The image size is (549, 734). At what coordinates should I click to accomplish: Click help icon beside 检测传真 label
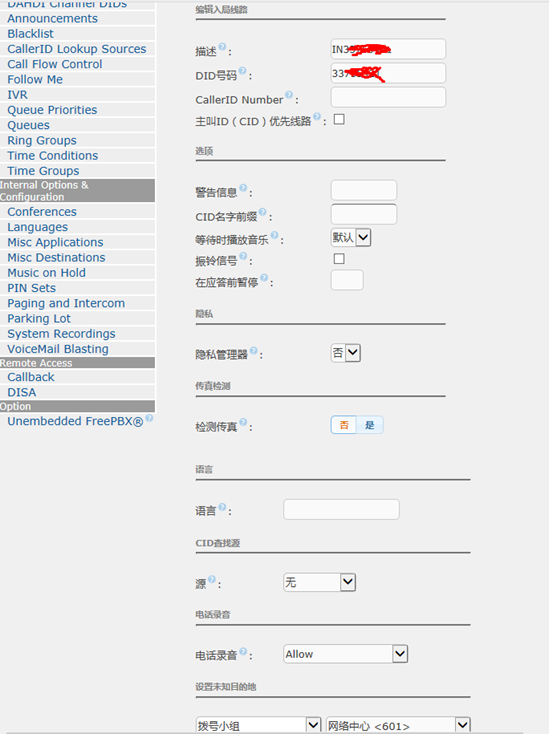point(243,422)
